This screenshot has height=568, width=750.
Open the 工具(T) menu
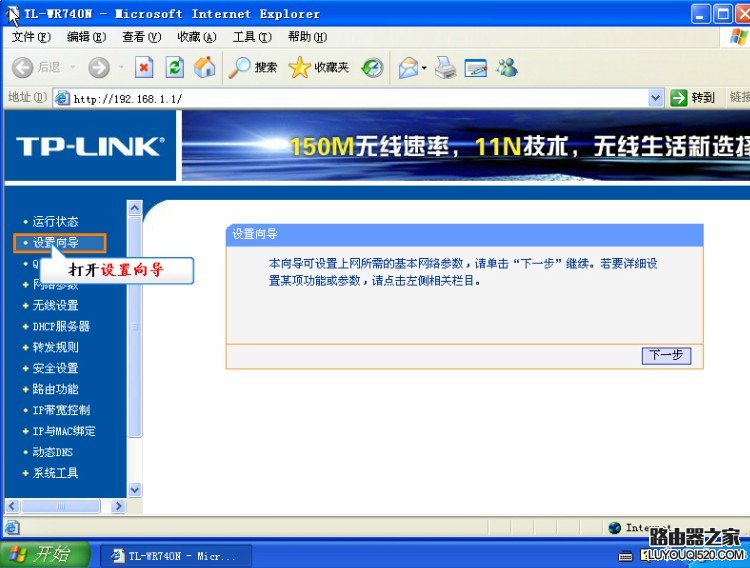(252, 37)
